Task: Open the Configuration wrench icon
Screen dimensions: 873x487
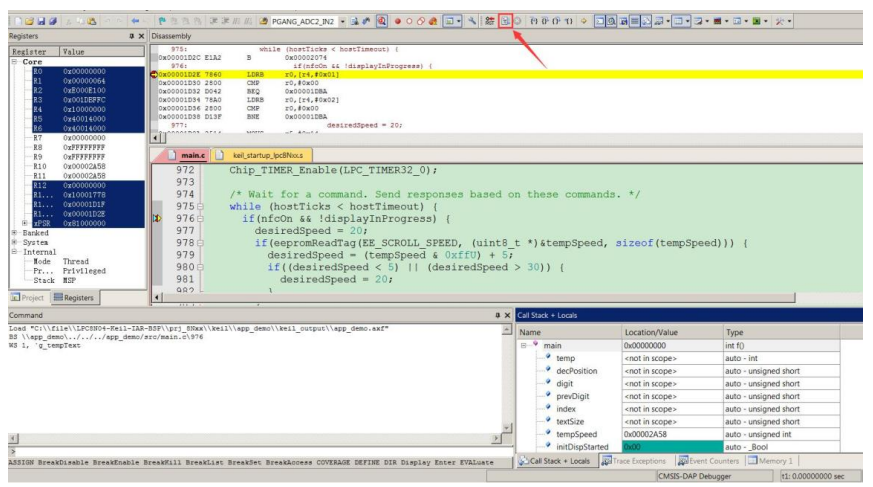Action: (x=472, y=21)
